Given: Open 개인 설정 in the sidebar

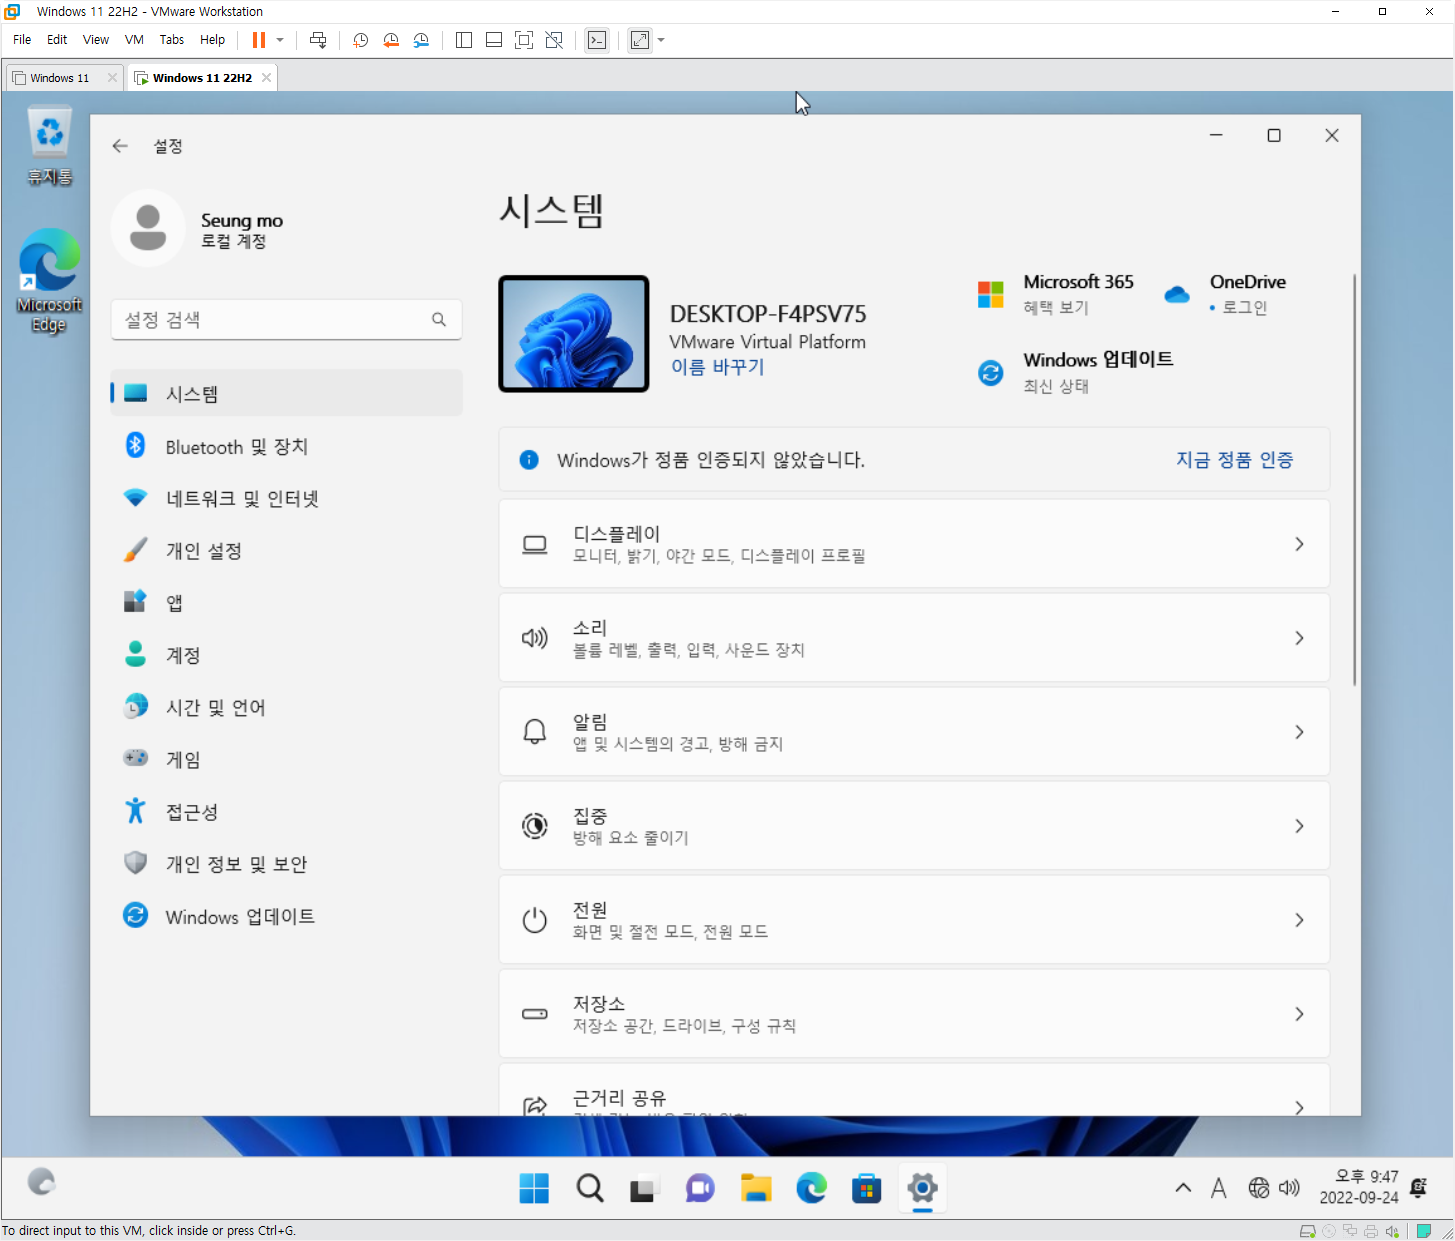Looking at the screenshot, I should coord(286,550).
